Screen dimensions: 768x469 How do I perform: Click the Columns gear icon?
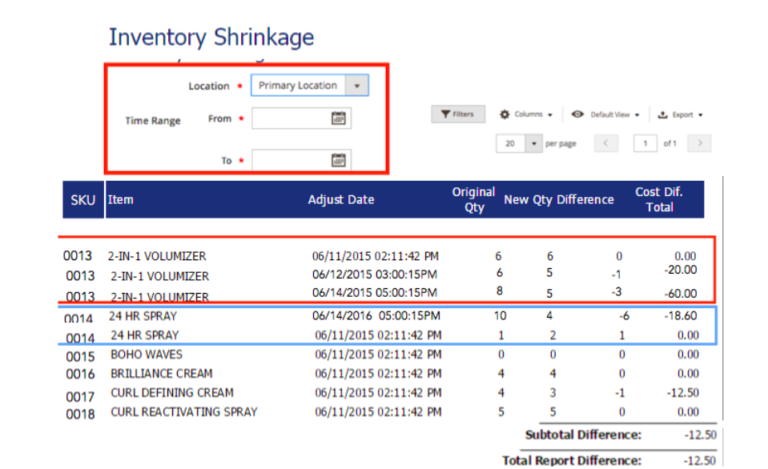click(x=504, y=115)
